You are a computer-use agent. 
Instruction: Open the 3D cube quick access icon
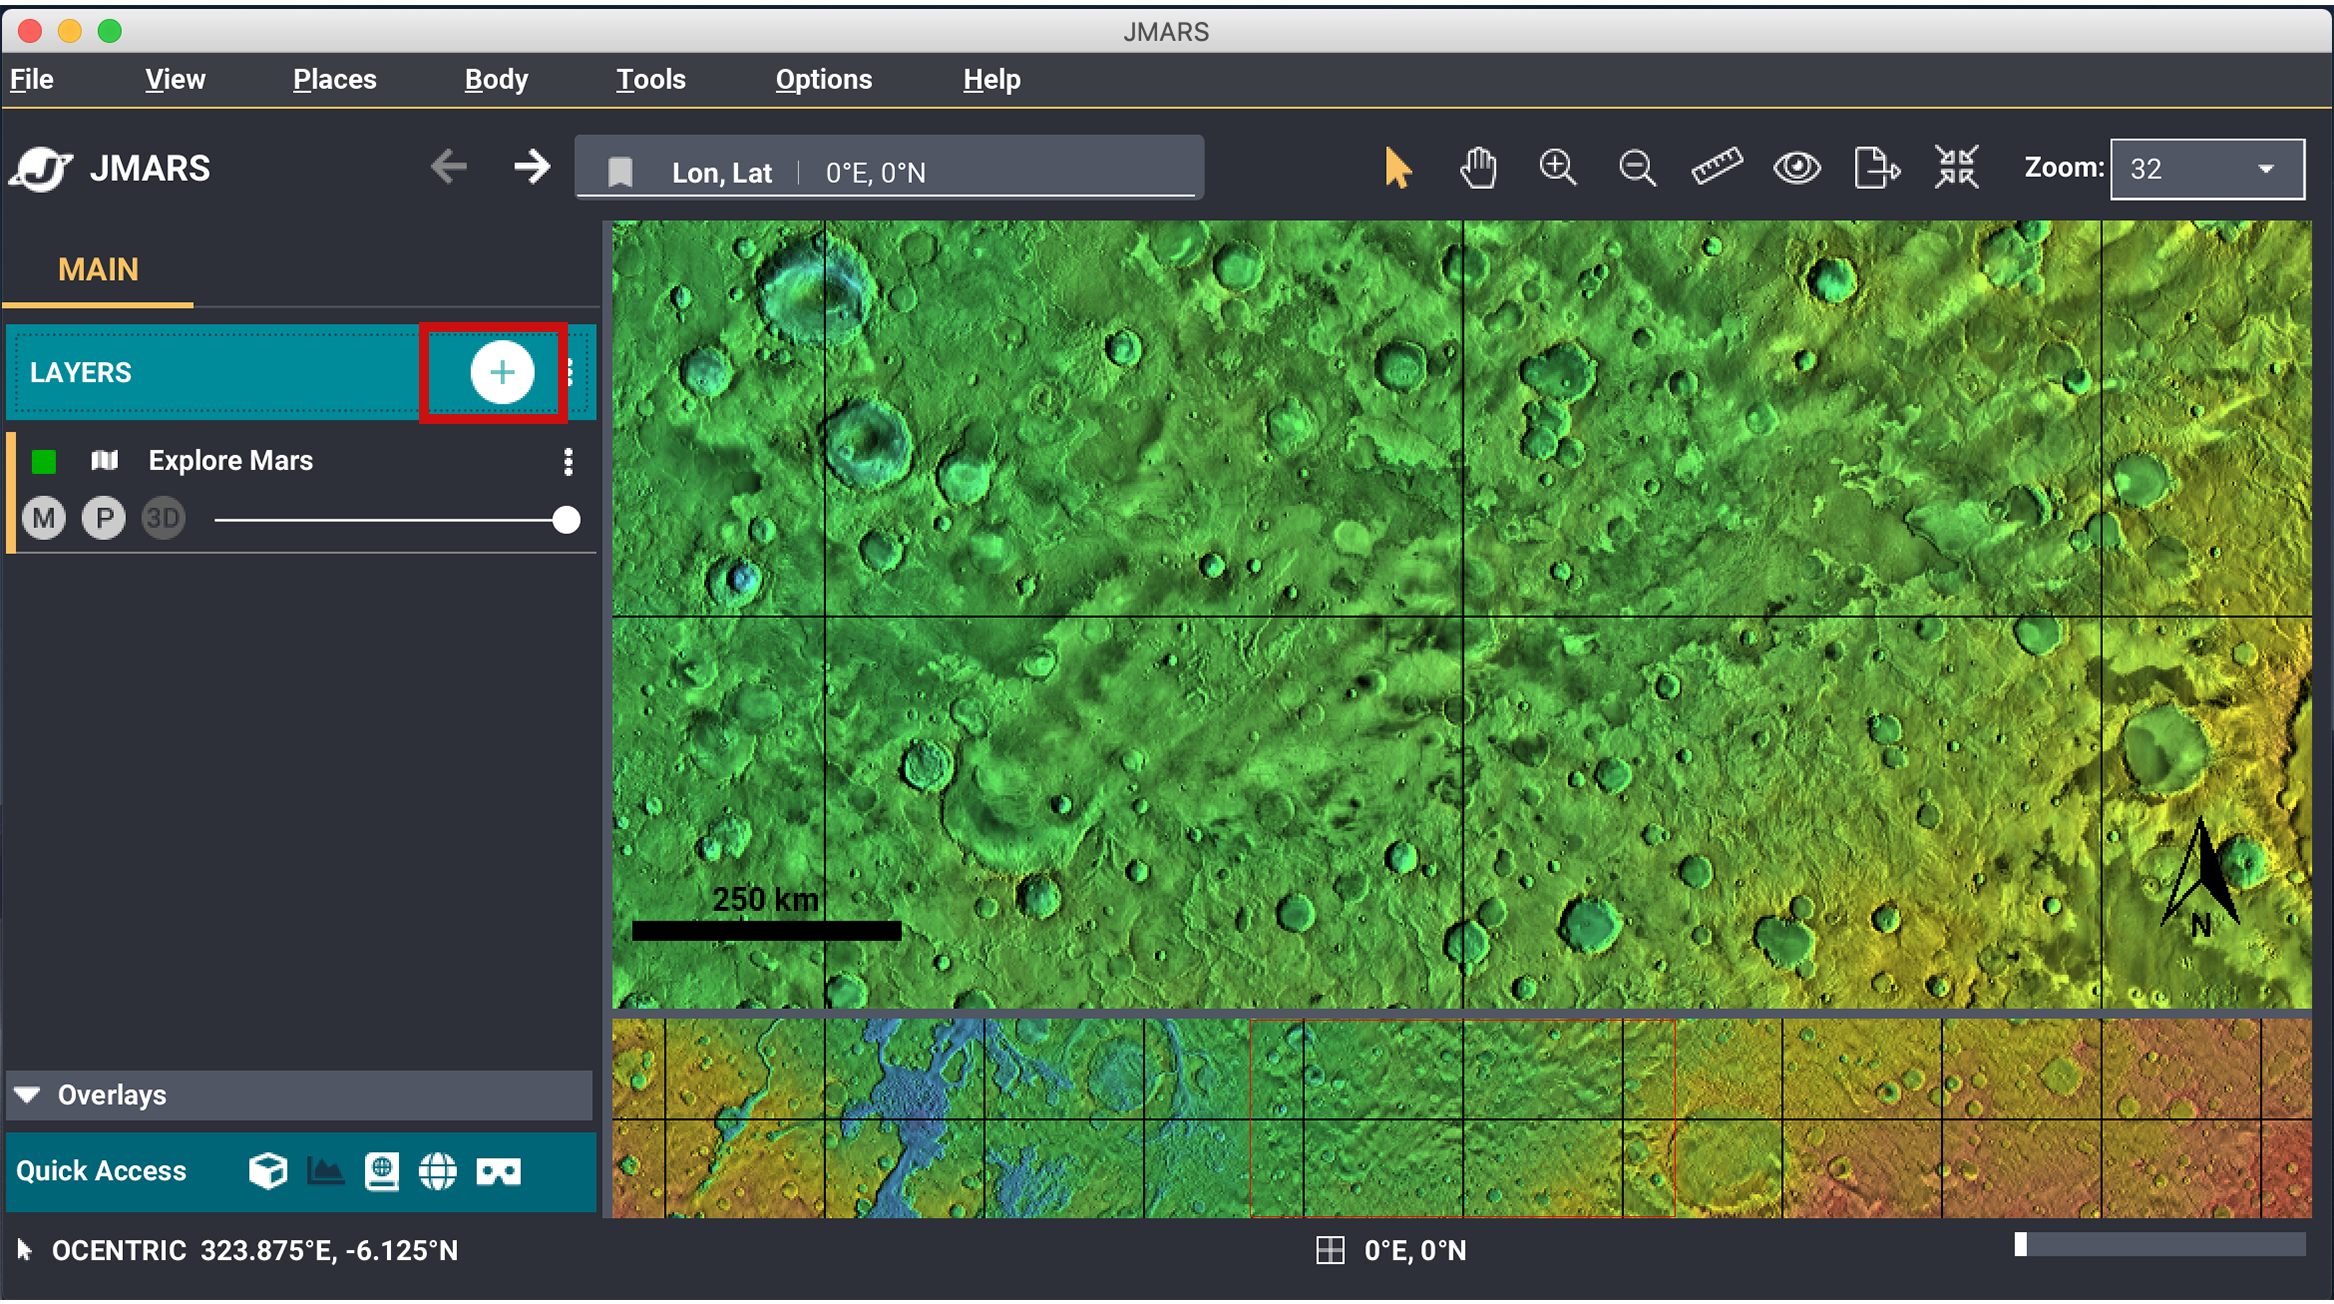(268, 1171)
